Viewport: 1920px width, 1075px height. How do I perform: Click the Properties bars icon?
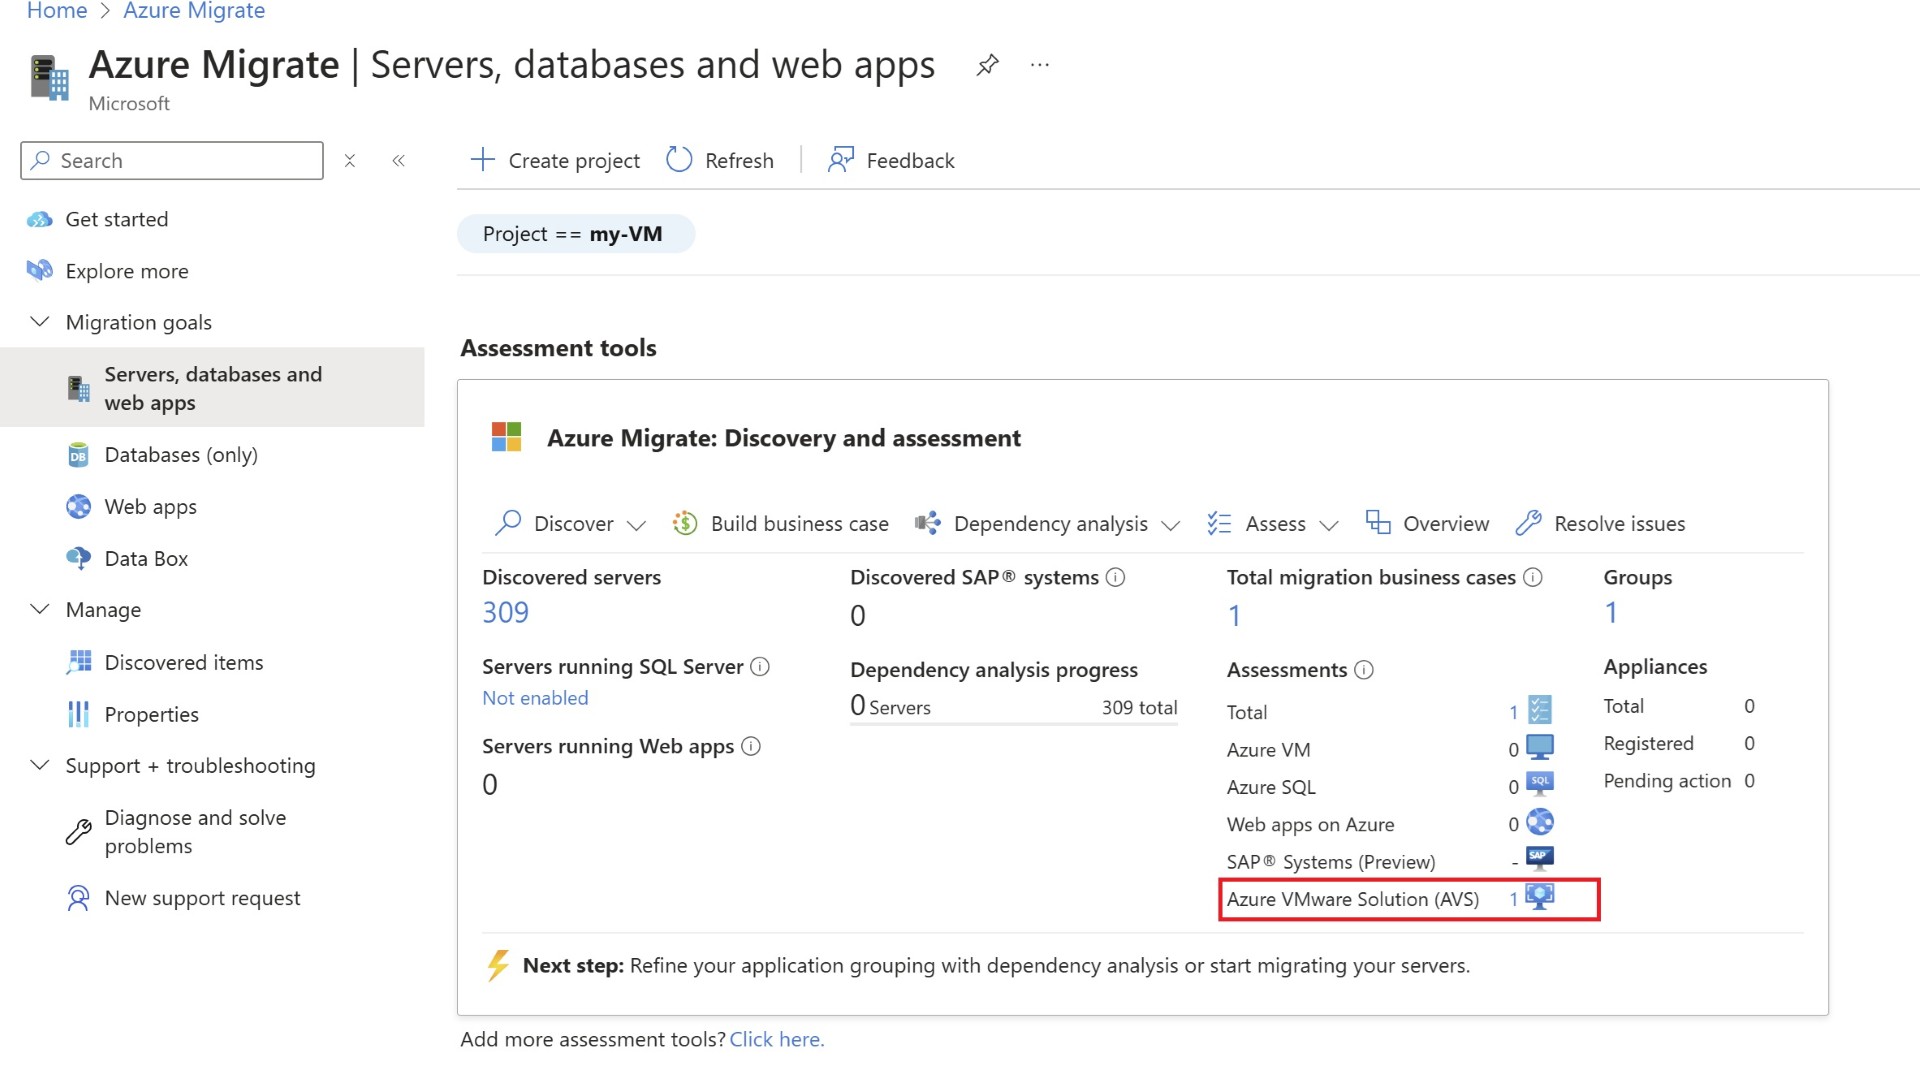pyautogui.click(x=79, y=714)
